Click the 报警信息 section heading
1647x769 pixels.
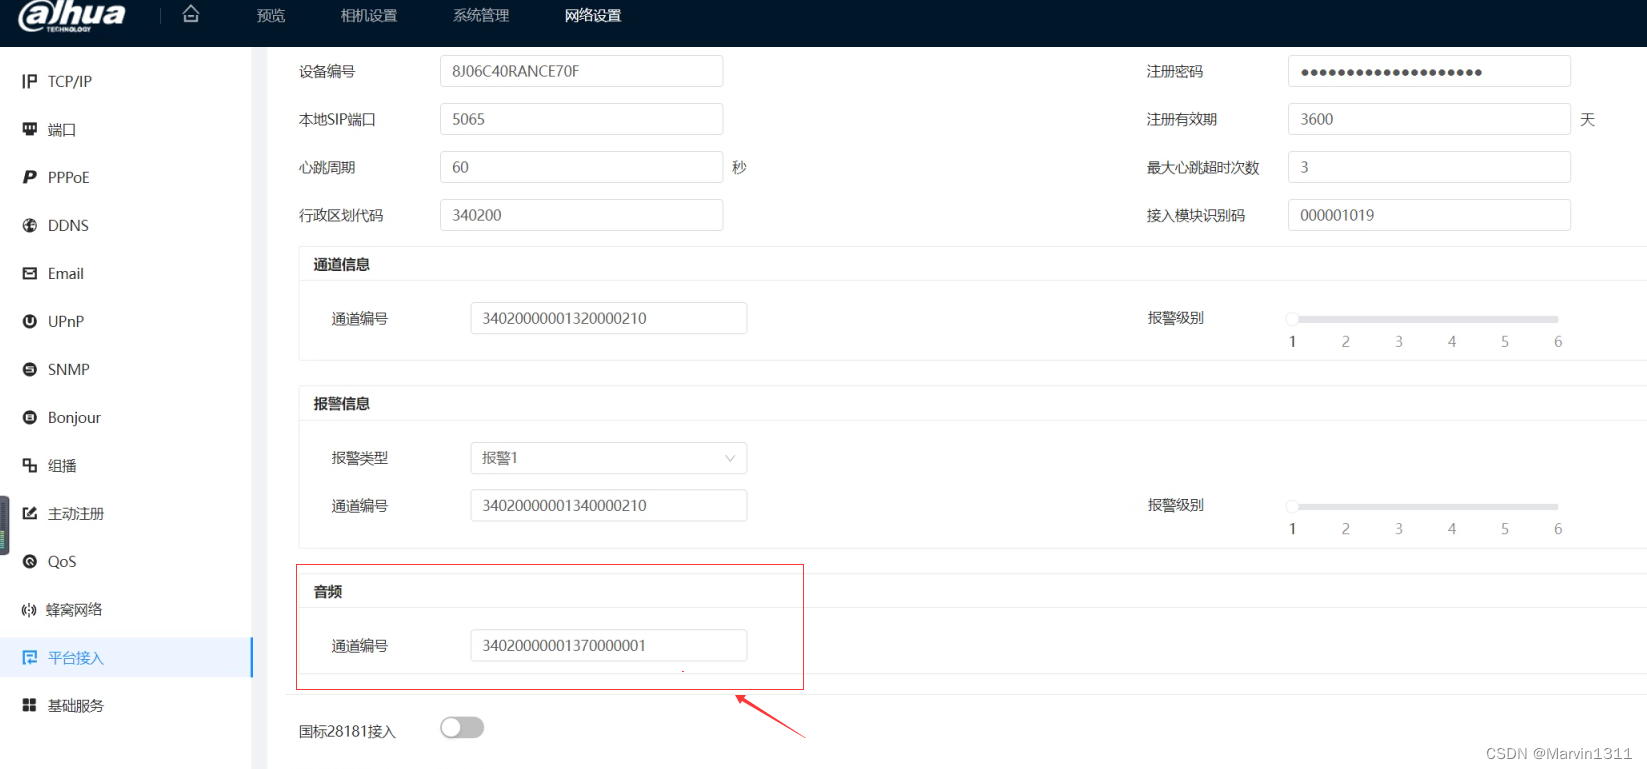(342, 404)
